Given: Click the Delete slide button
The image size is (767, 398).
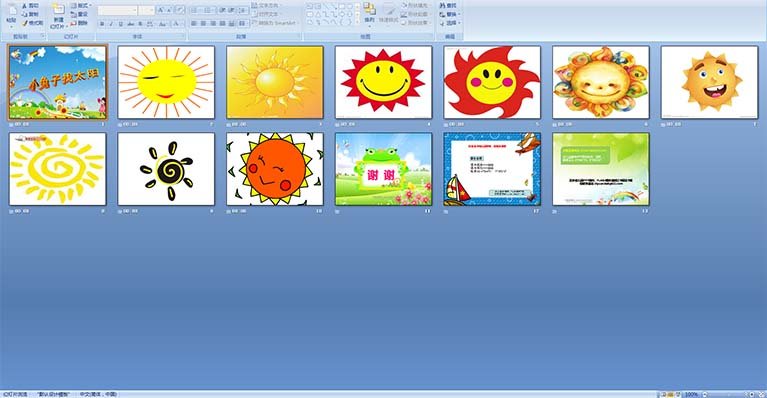Looking at the screenshot, I should coord(79,23).
